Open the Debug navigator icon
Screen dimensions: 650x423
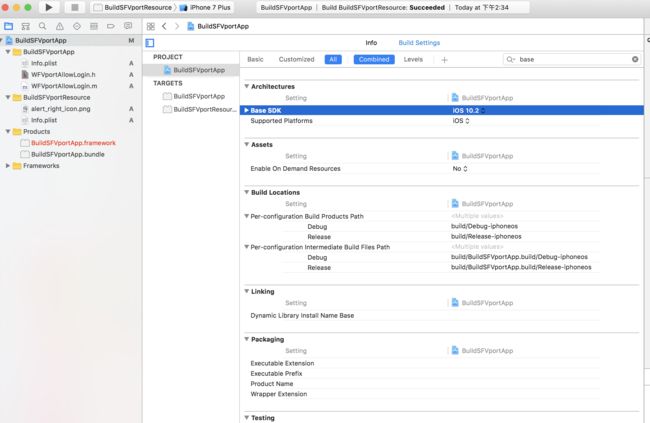pos(94,26)
